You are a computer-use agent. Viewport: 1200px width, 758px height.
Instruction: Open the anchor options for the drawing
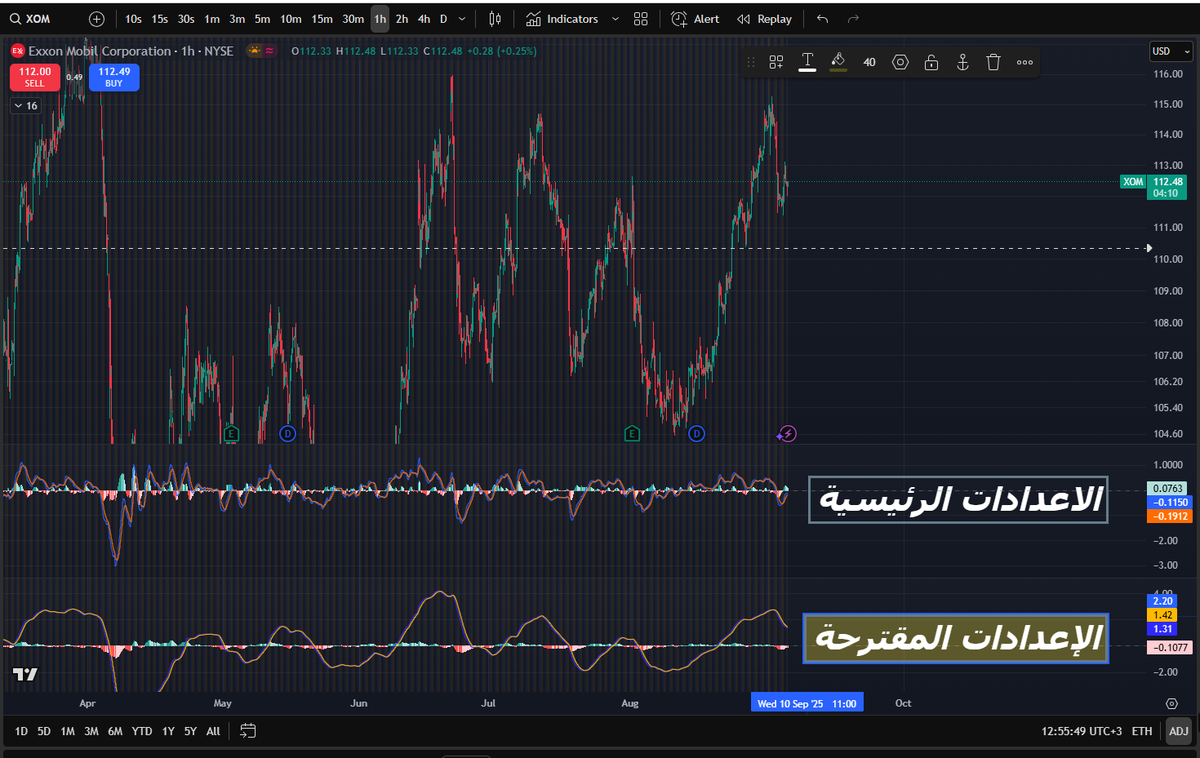click(x=962, y=62)
